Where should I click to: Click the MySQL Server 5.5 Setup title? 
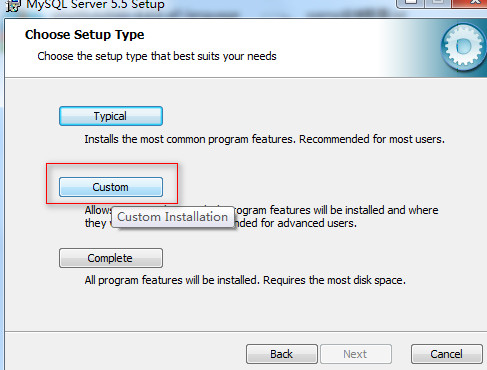click(95, 5)
